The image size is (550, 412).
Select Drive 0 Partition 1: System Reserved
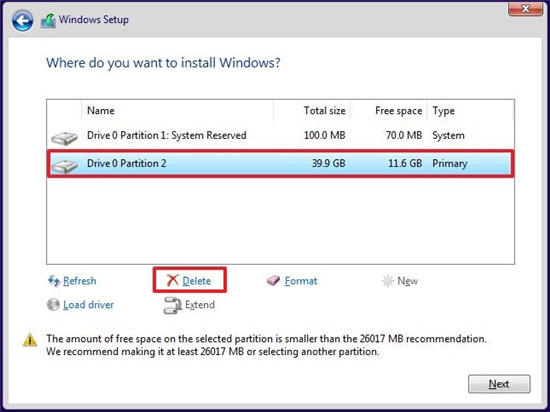(280, 135)
